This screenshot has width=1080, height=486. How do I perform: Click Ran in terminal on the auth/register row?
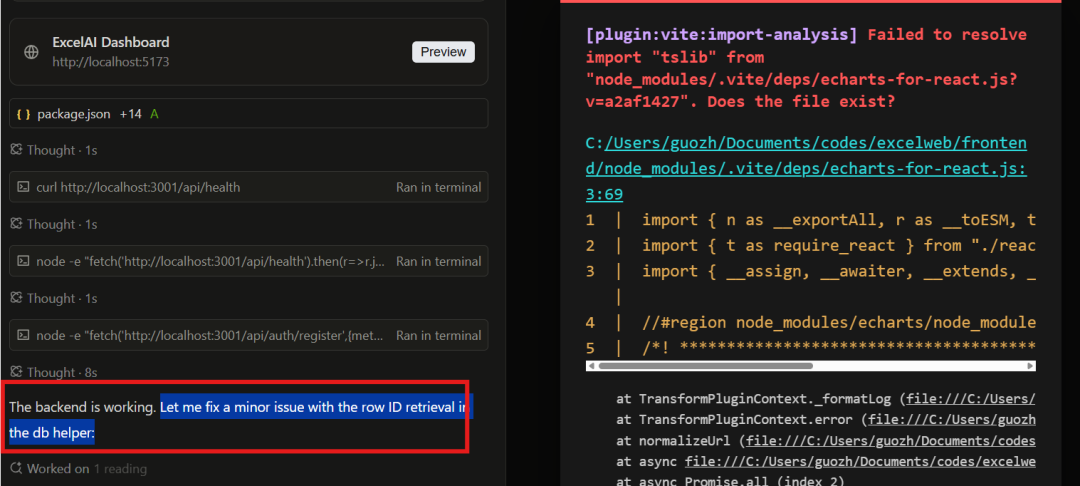click(438, 336)
